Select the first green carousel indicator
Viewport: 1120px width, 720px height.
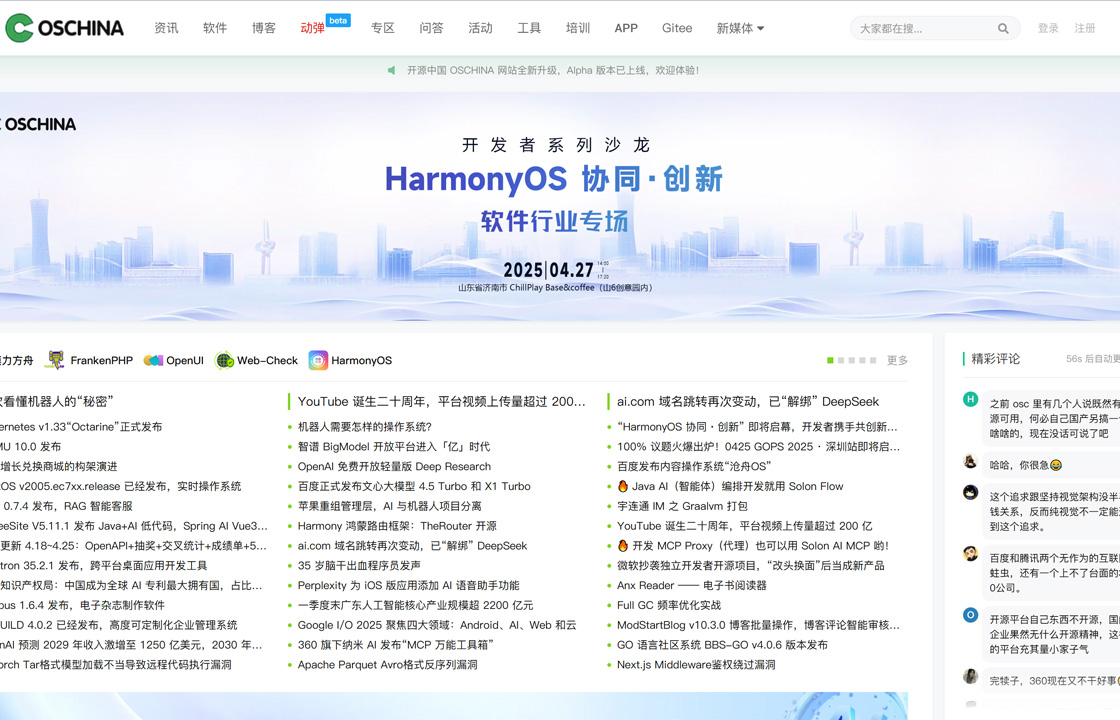click(x=830, y=360)
